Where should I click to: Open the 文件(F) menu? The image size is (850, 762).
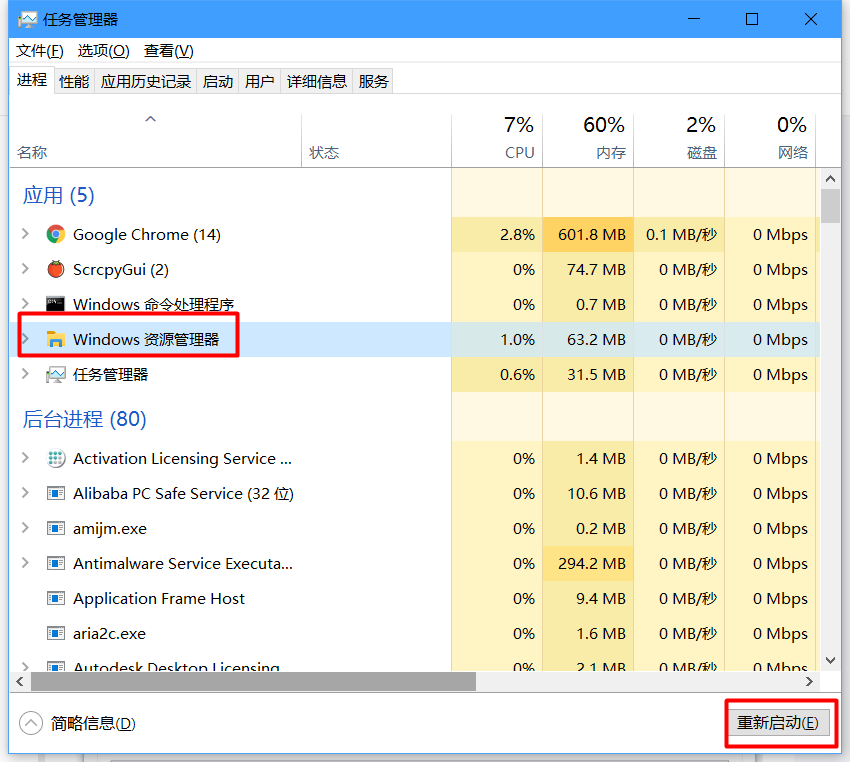pyautogui.click(x=40, y=51)
